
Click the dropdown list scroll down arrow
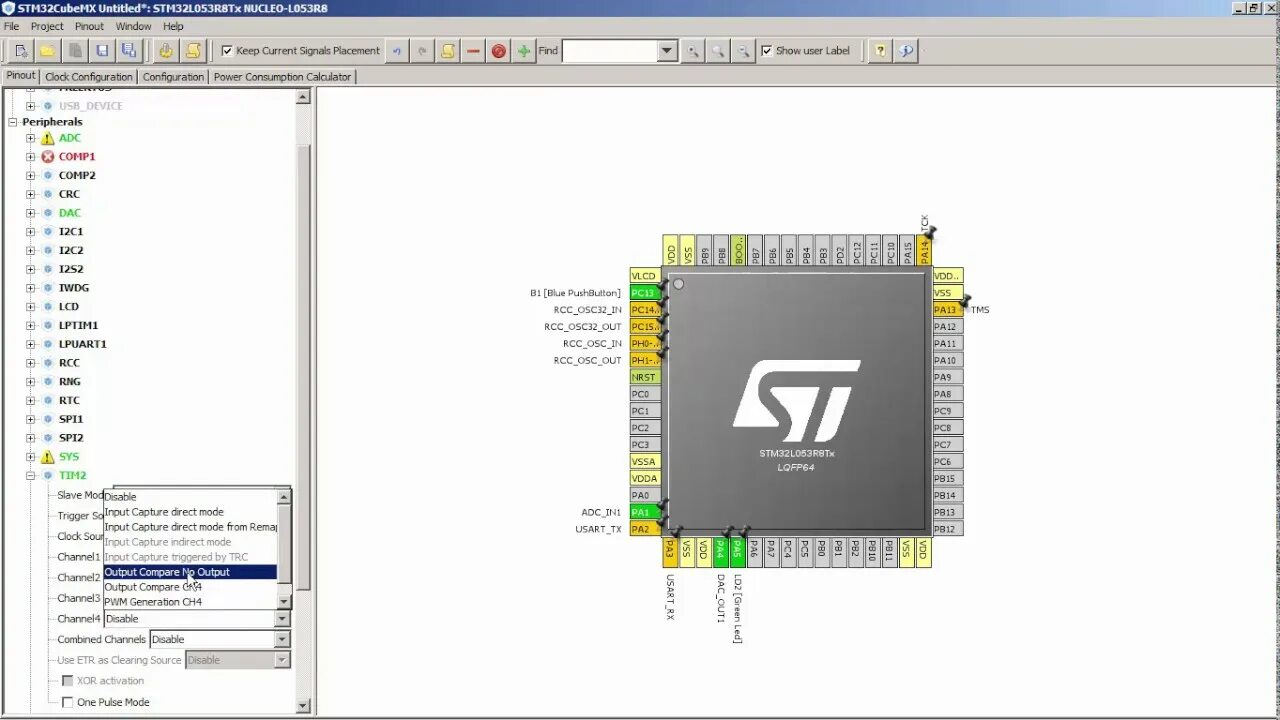pyautogui.click(x=284, y=602)
